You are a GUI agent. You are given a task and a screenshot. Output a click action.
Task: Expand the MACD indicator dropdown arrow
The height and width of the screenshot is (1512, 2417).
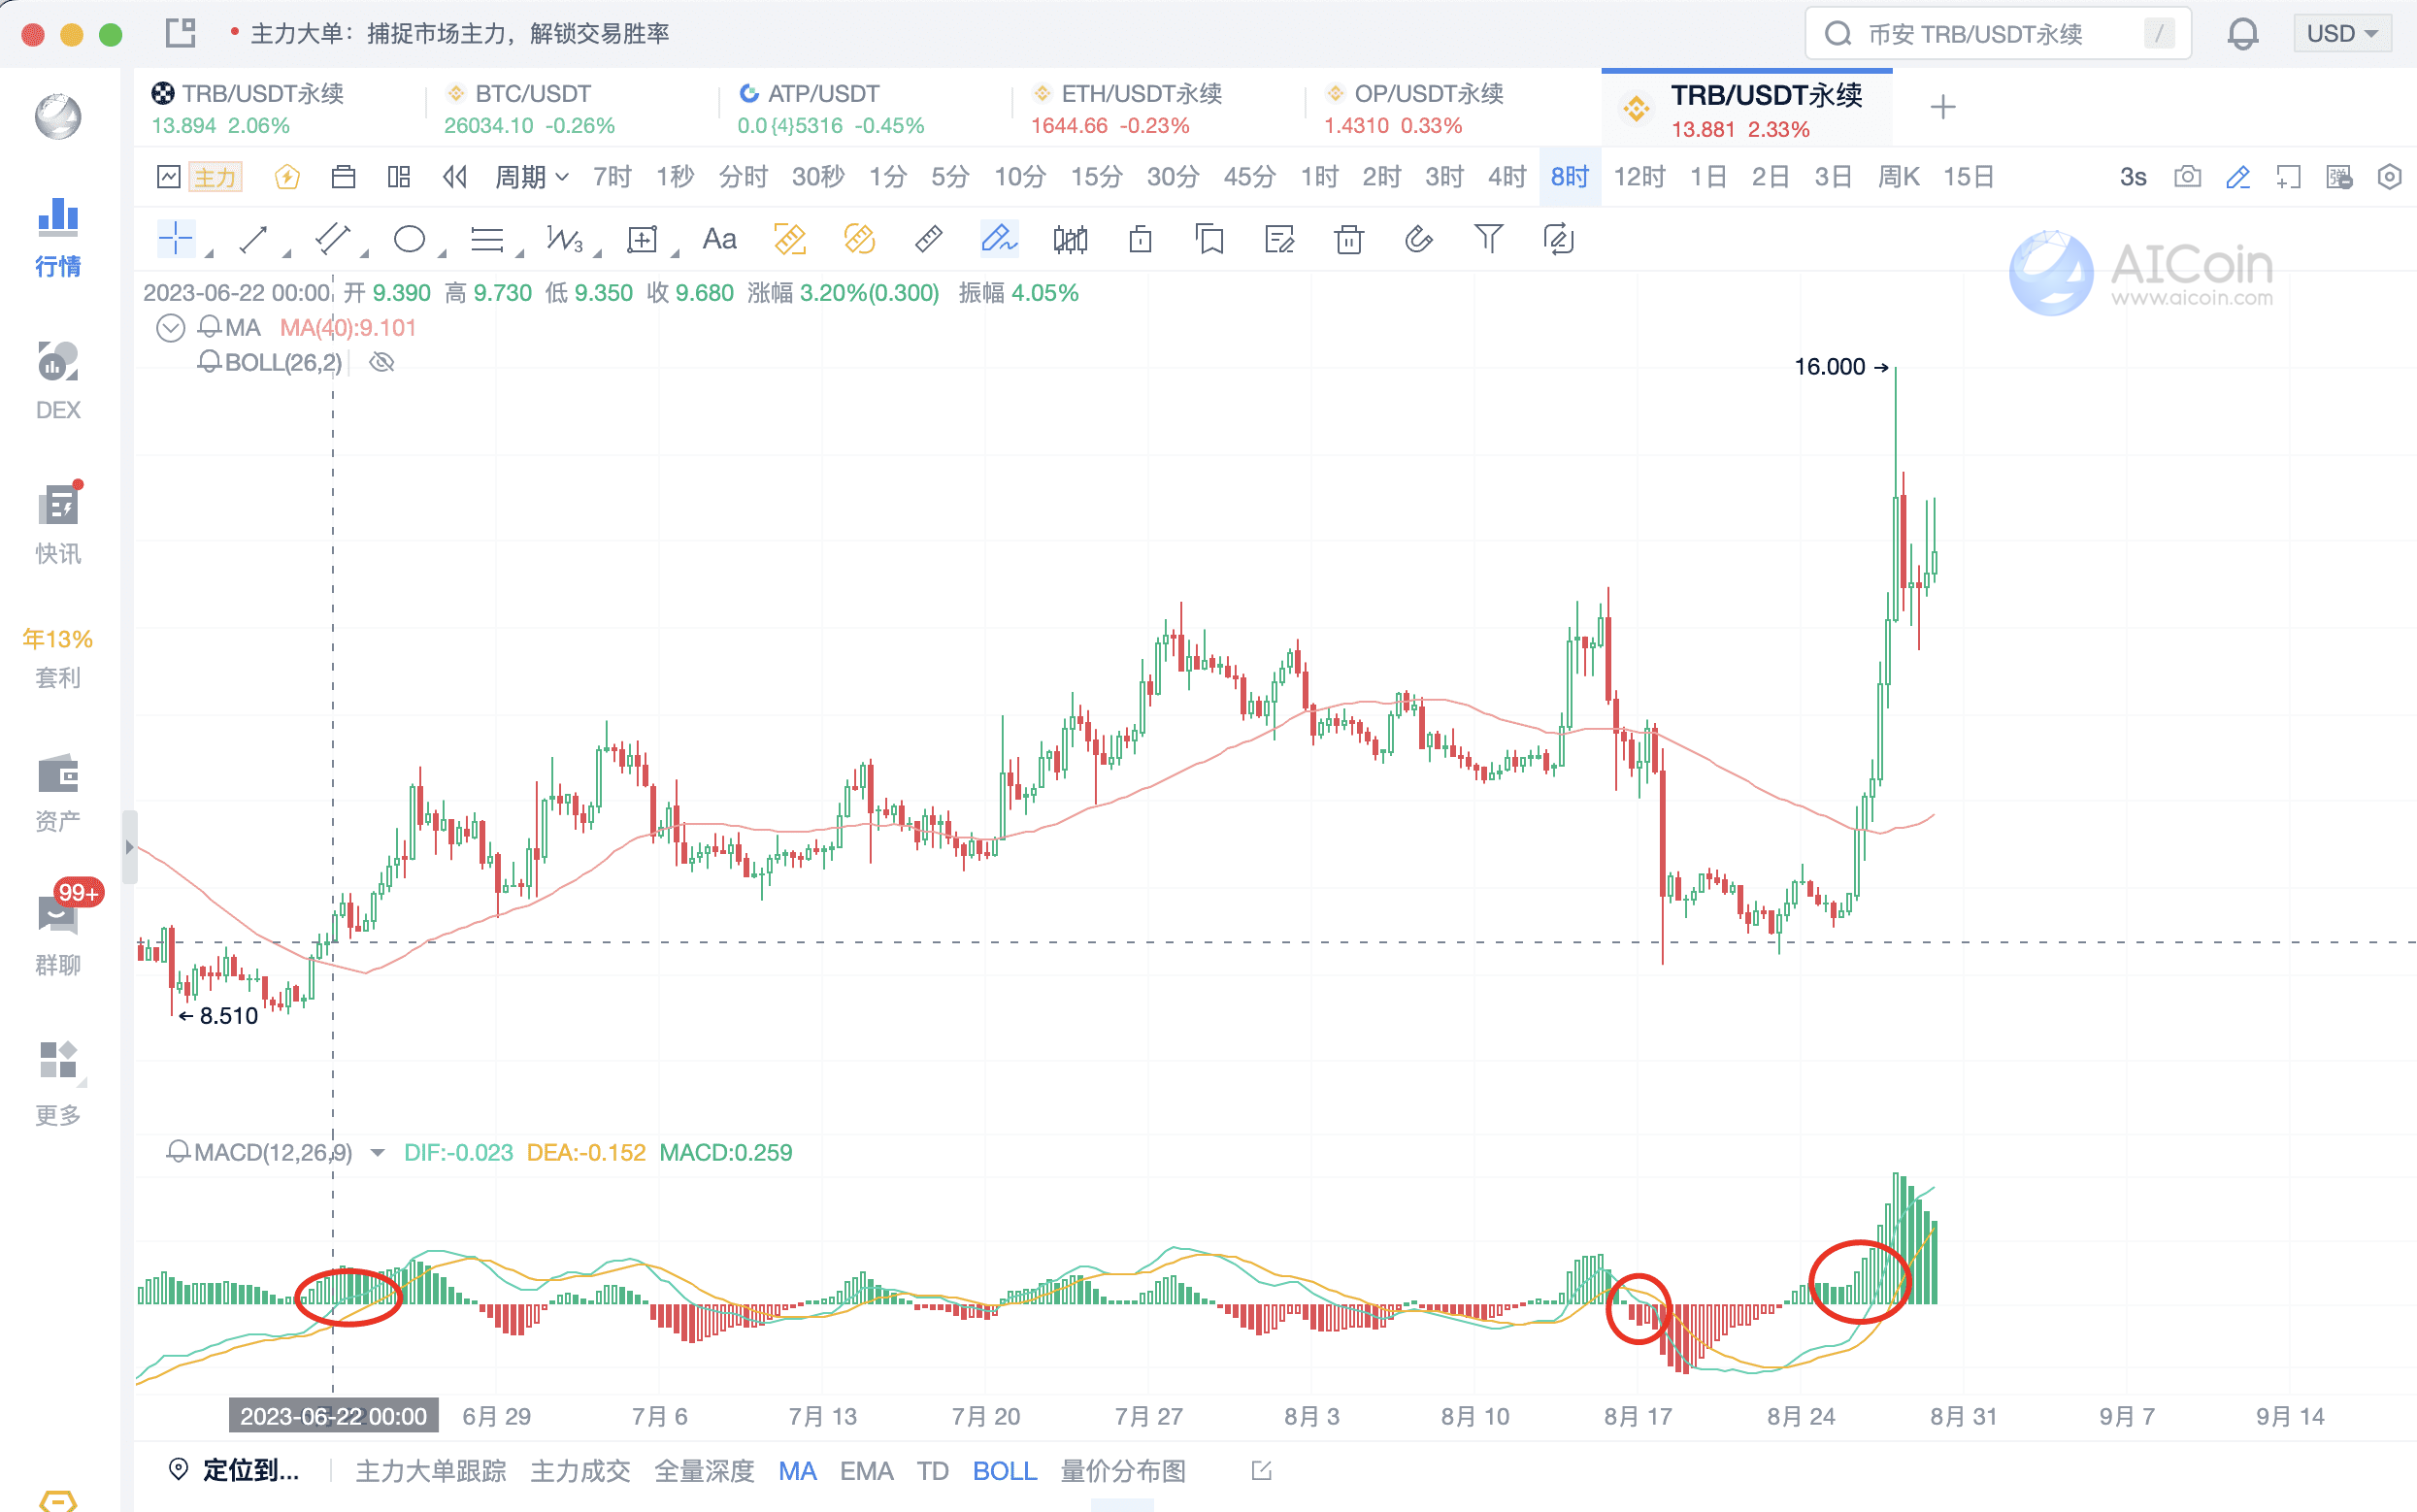coord(377,1153)
